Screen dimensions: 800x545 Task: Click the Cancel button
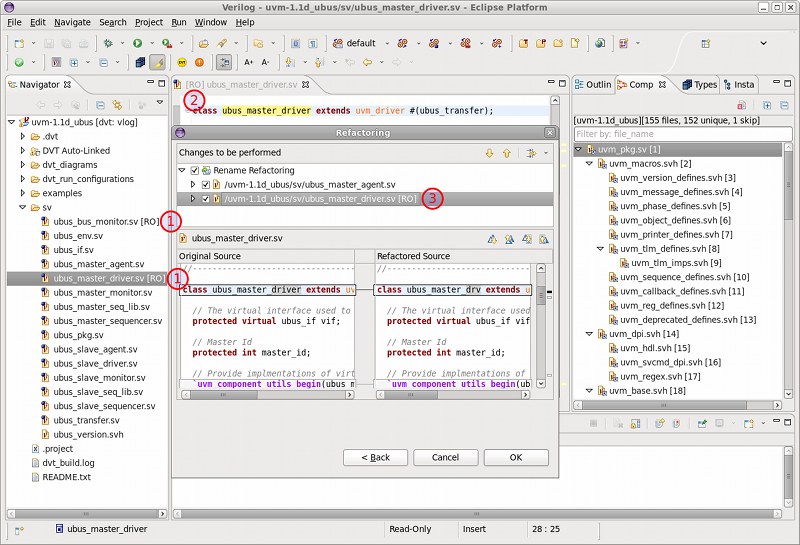point(445,457)
